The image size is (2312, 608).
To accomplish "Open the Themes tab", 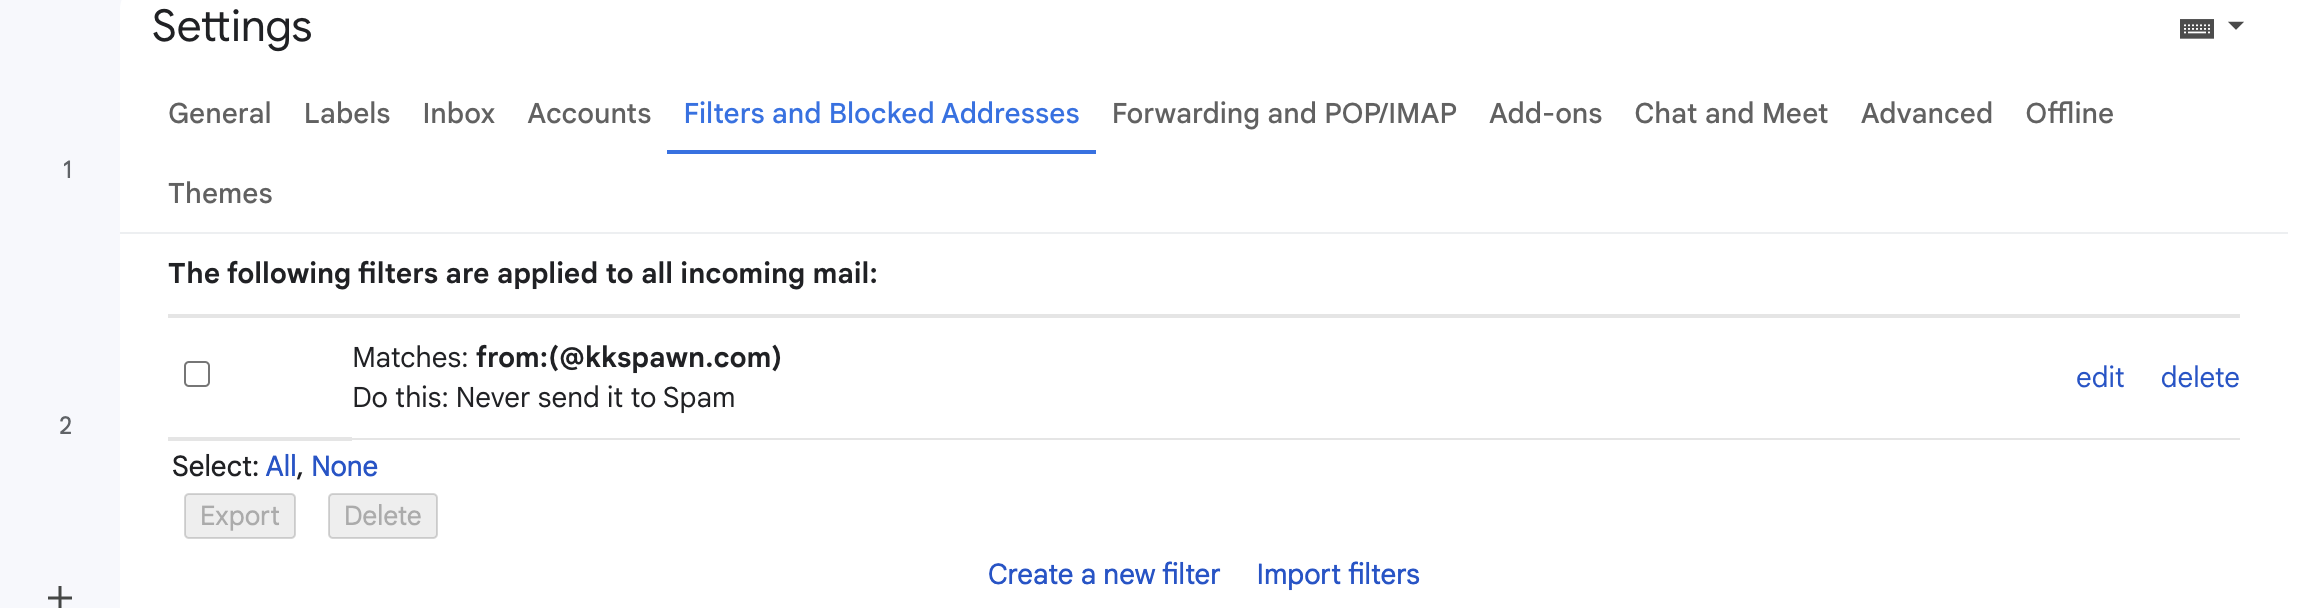I will pyautogui.click(x=220, y=193).
